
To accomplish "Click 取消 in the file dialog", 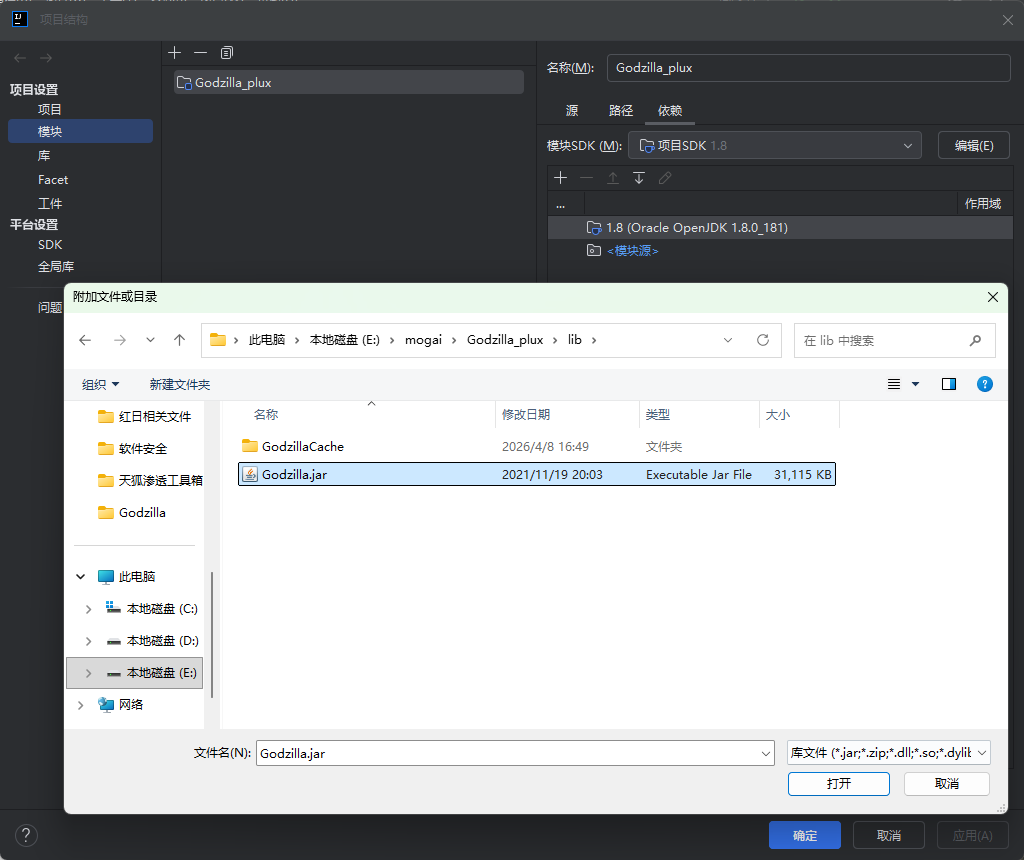I will tap(946, 784).
